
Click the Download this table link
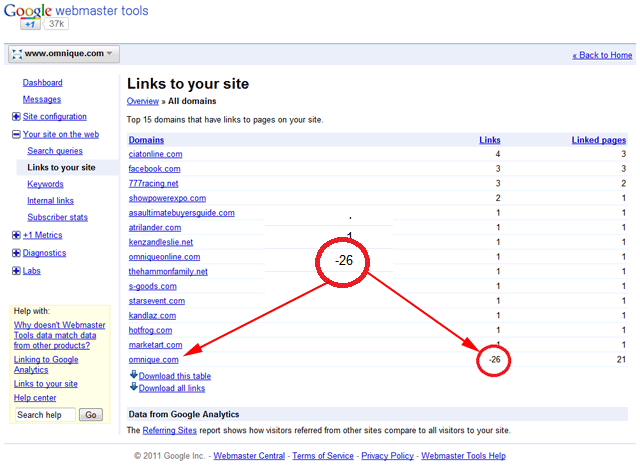[x=175, y=376]
